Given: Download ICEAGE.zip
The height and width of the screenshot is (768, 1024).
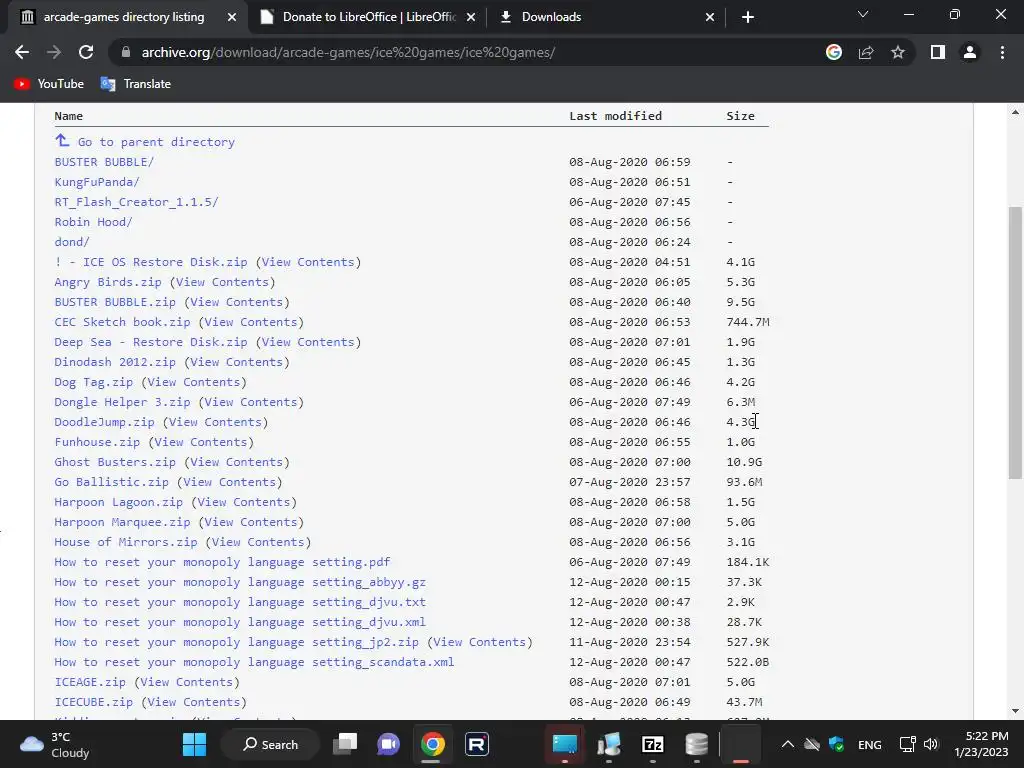Looking at the screenshot, I should pos(90,682).
